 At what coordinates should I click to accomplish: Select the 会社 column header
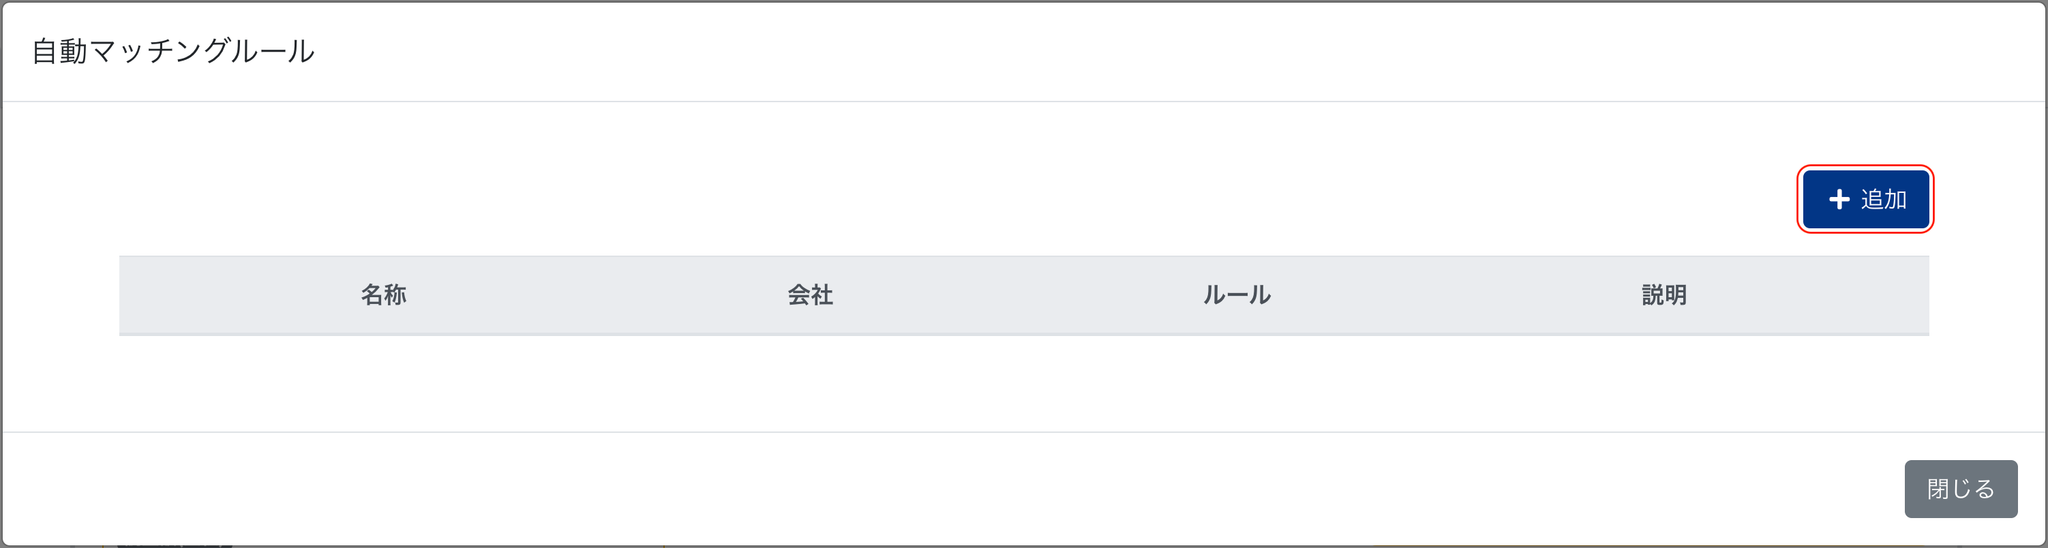[x=810, y=295]
